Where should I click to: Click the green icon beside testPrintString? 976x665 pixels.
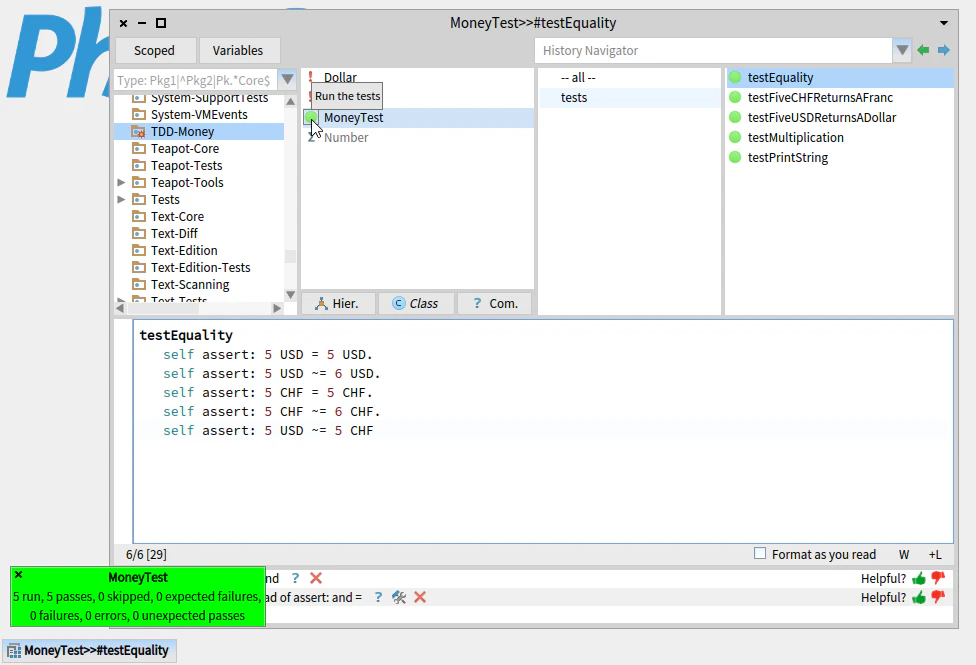pyautogui.click(x=735, y=157)
